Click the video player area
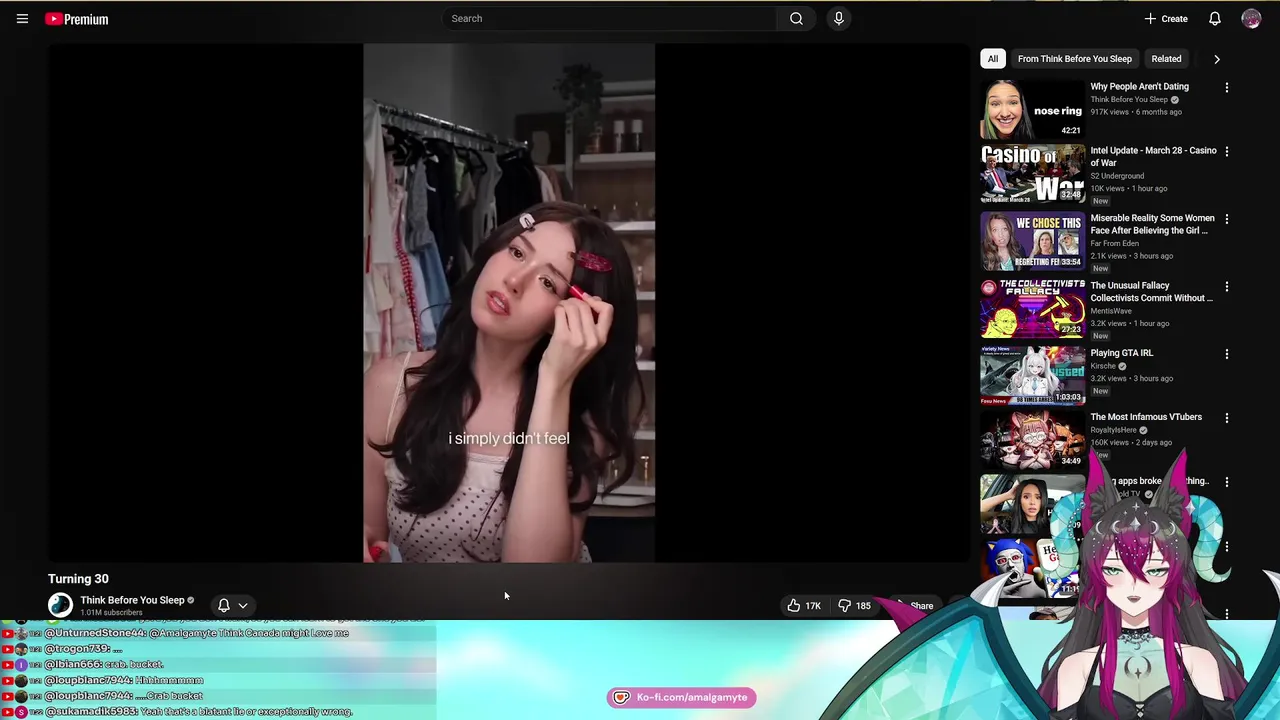 [x=509, y=302]
